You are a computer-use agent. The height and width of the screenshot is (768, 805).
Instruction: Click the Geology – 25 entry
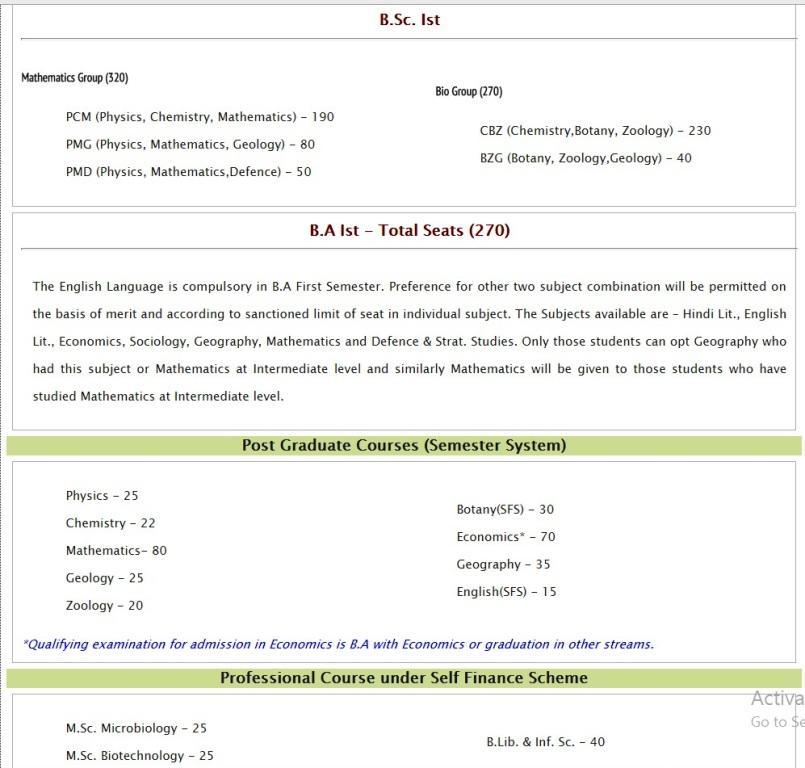(x=104, y=578)
